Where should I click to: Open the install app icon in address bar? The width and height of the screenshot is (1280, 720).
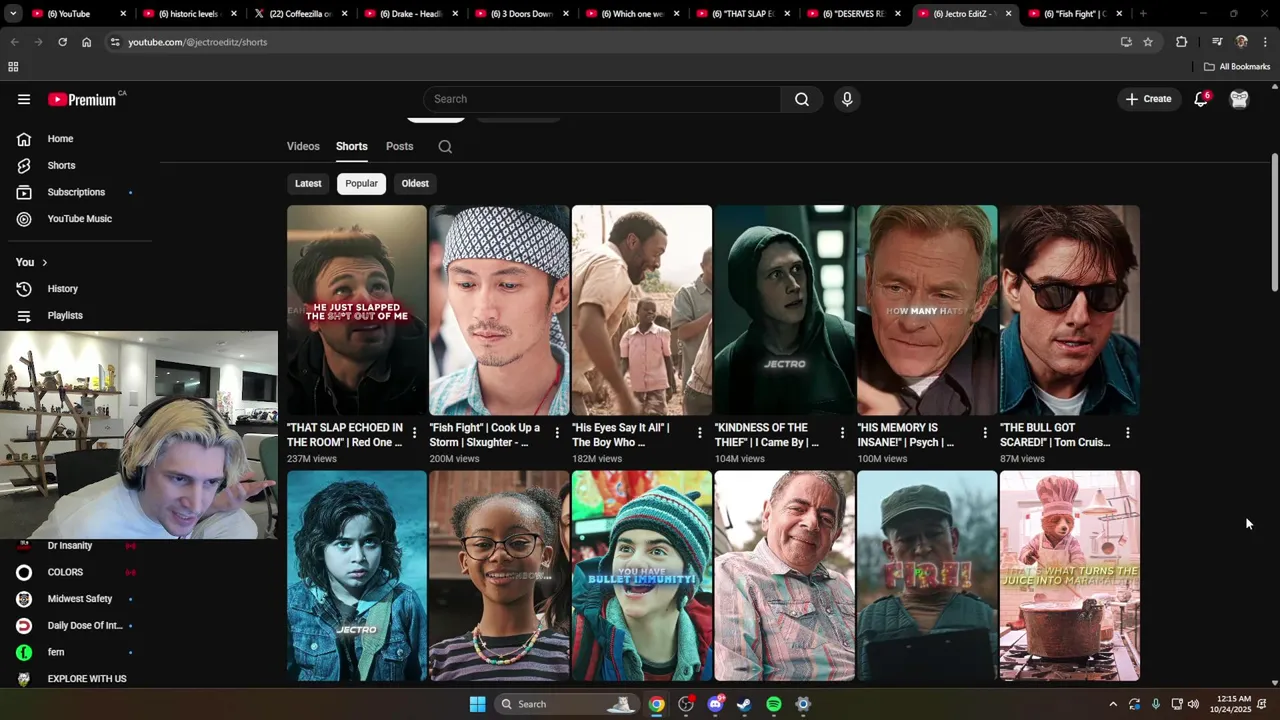pyautogui.click(x=1126, y=42)
